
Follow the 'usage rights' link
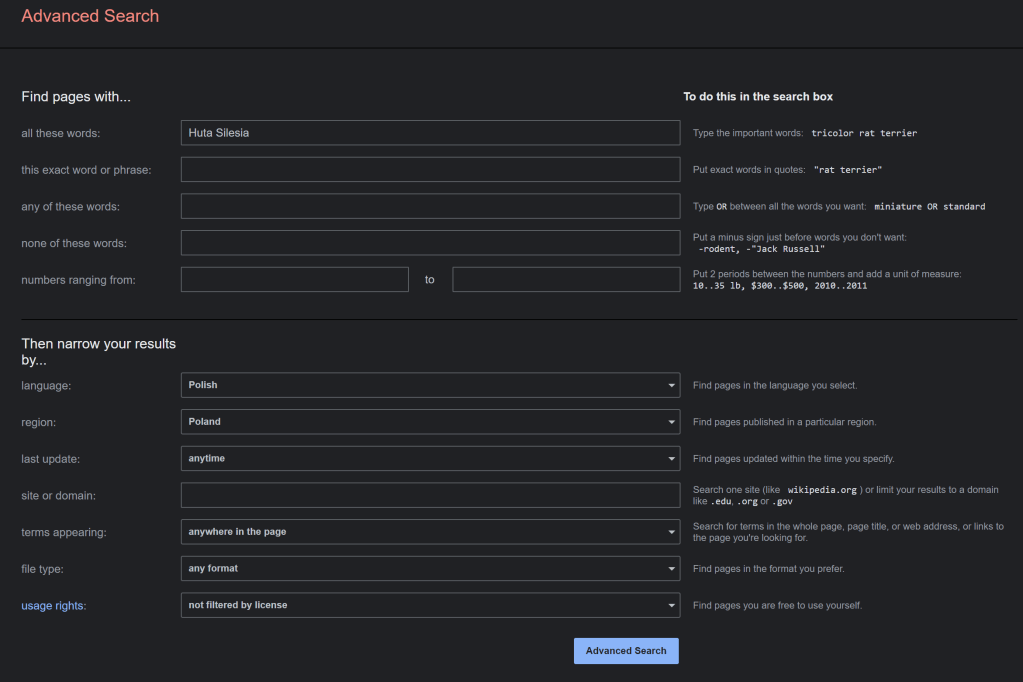(54, 605)
